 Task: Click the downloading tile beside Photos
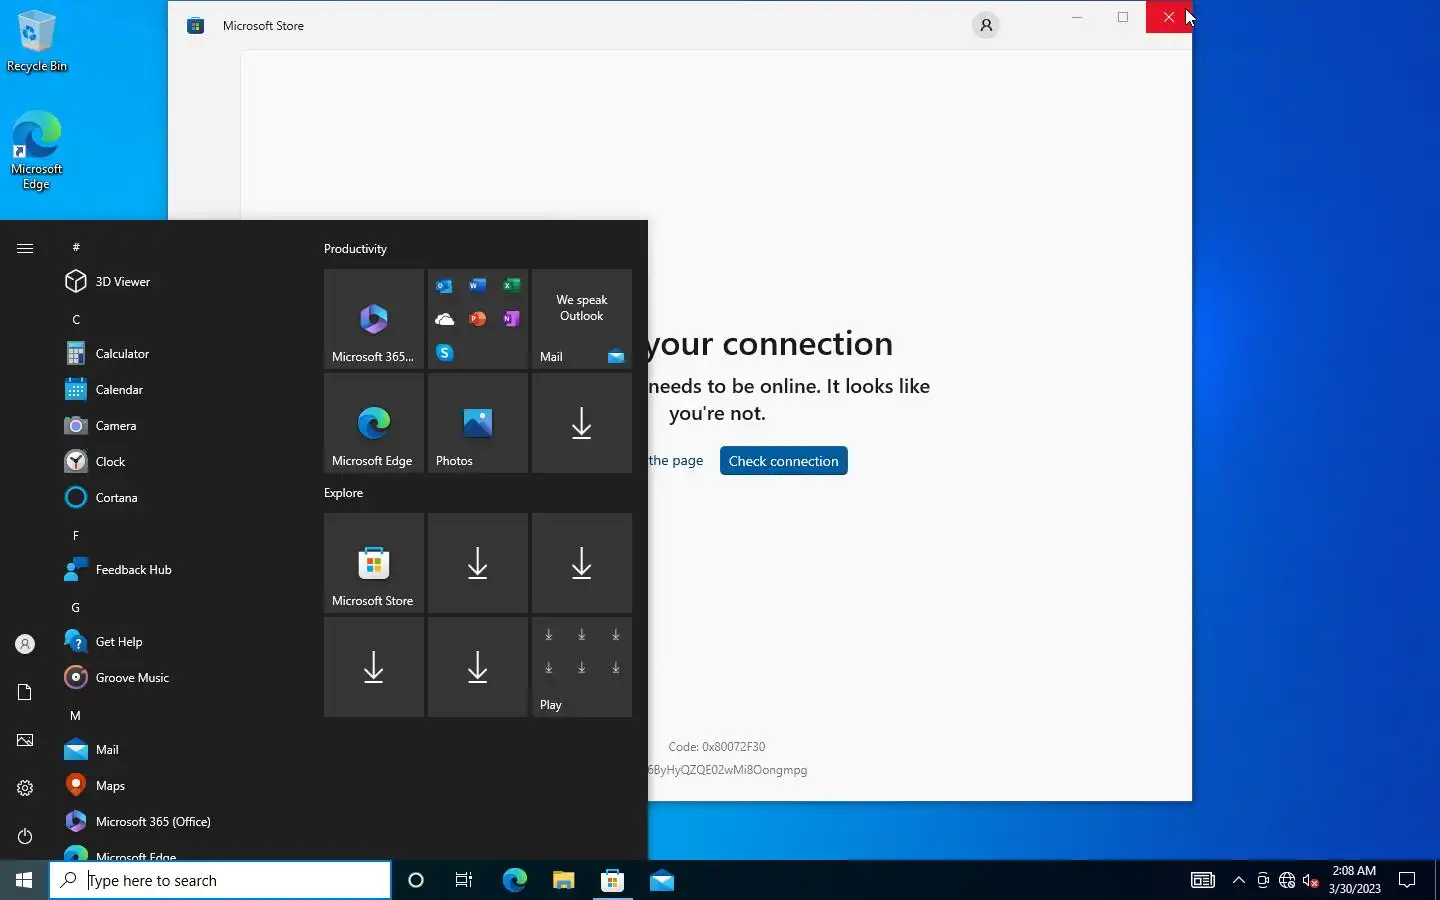(x=582, y=423)
